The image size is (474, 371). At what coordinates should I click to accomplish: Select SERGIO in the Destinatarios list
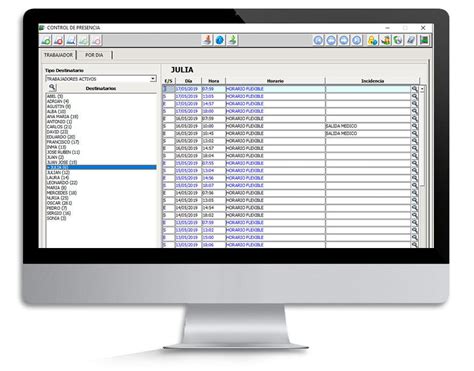[59, 213]
